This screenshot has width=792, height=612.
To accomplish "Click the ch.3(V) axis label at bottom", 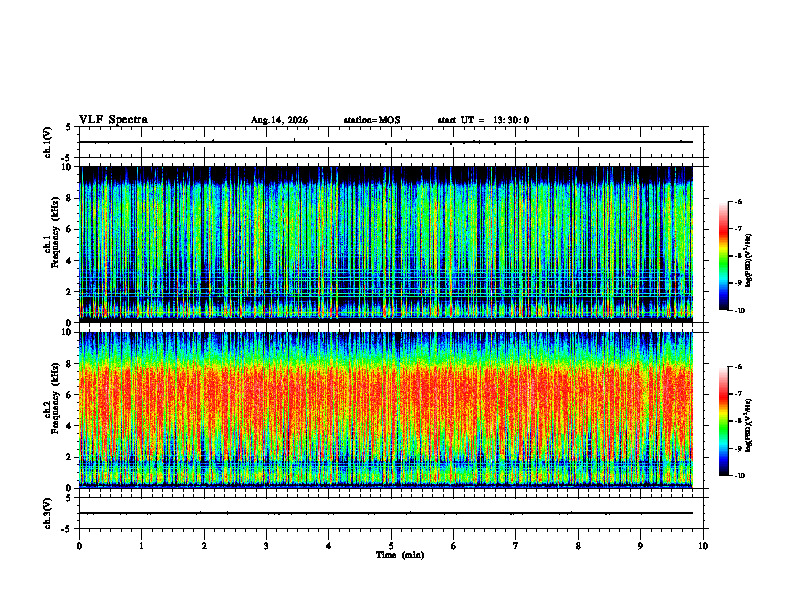I will [47, 513].
